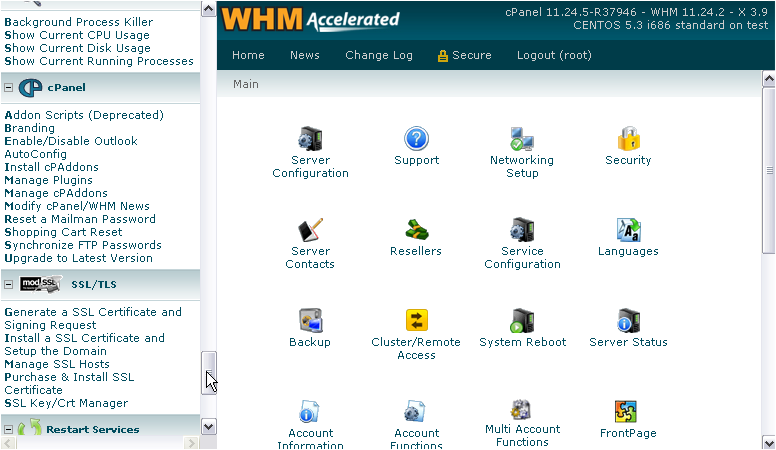Click the sidebar scroll-down arrow
This screenshot has height=450, width=776.
click(x=208, y=427)
